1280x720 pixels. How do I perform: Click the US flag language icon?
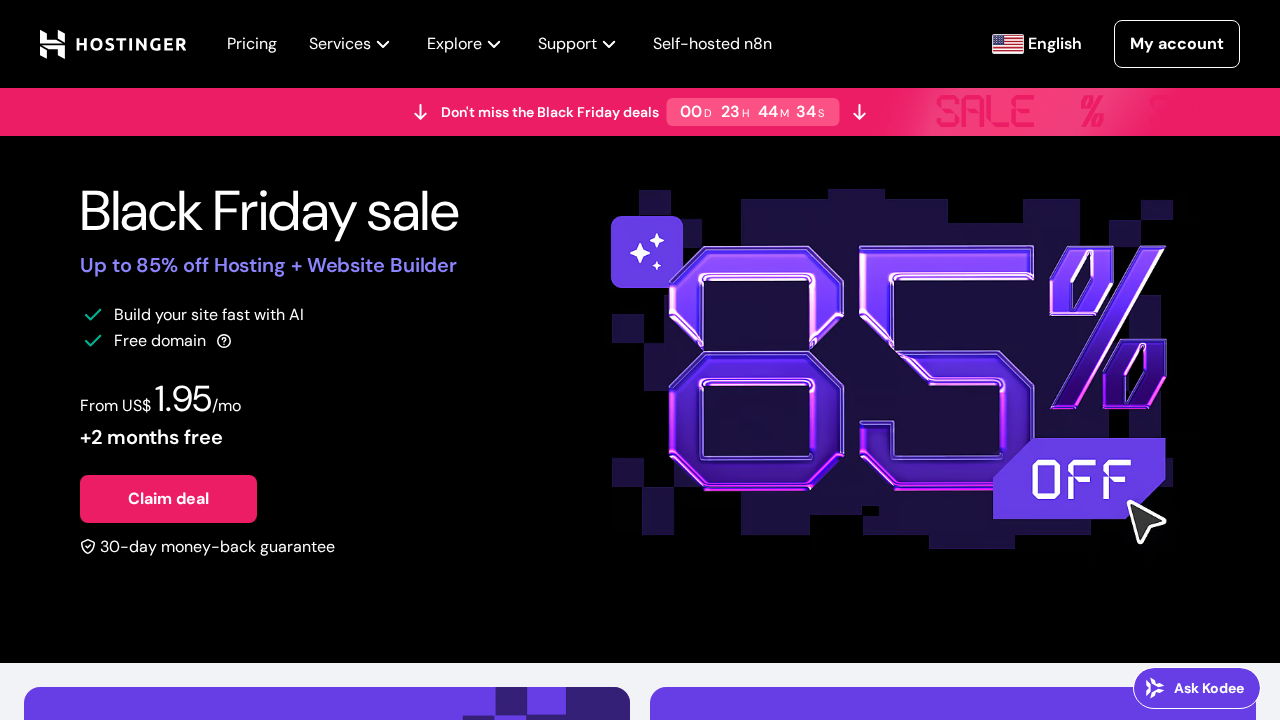tap(1007, 44)
